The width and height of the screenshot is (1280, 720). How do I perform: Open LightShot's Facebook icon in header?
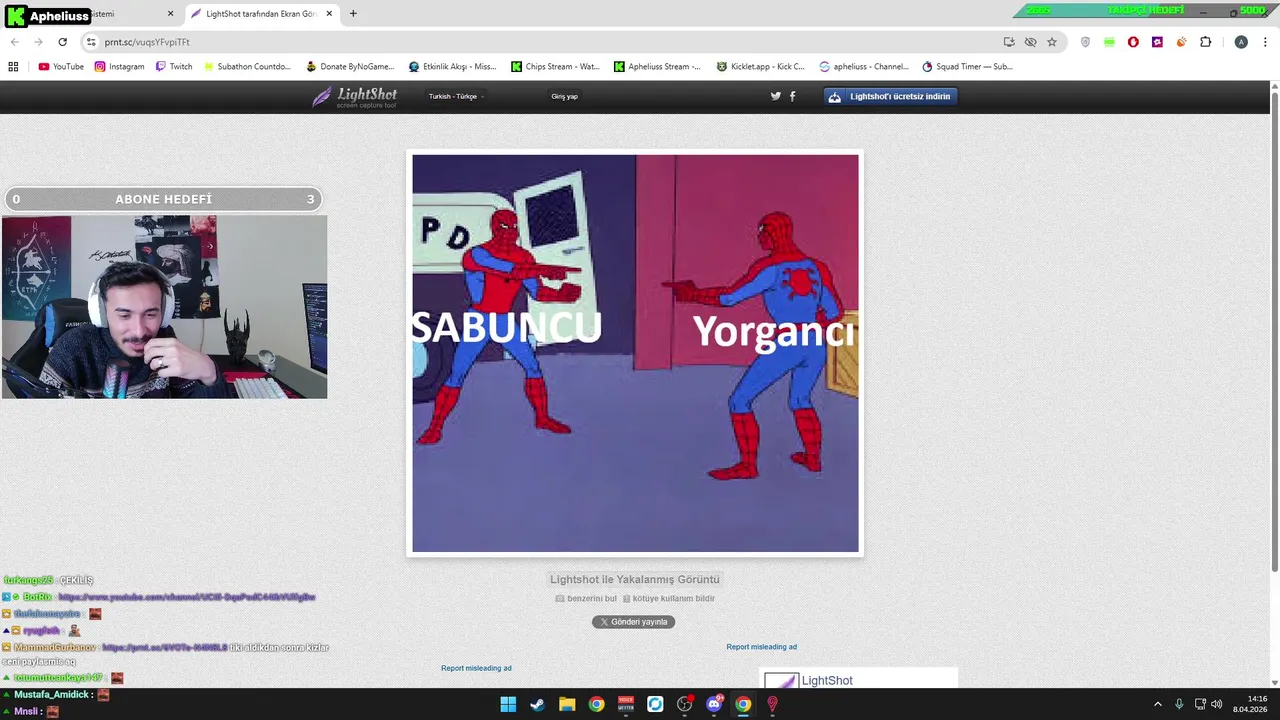coord(793,96)
